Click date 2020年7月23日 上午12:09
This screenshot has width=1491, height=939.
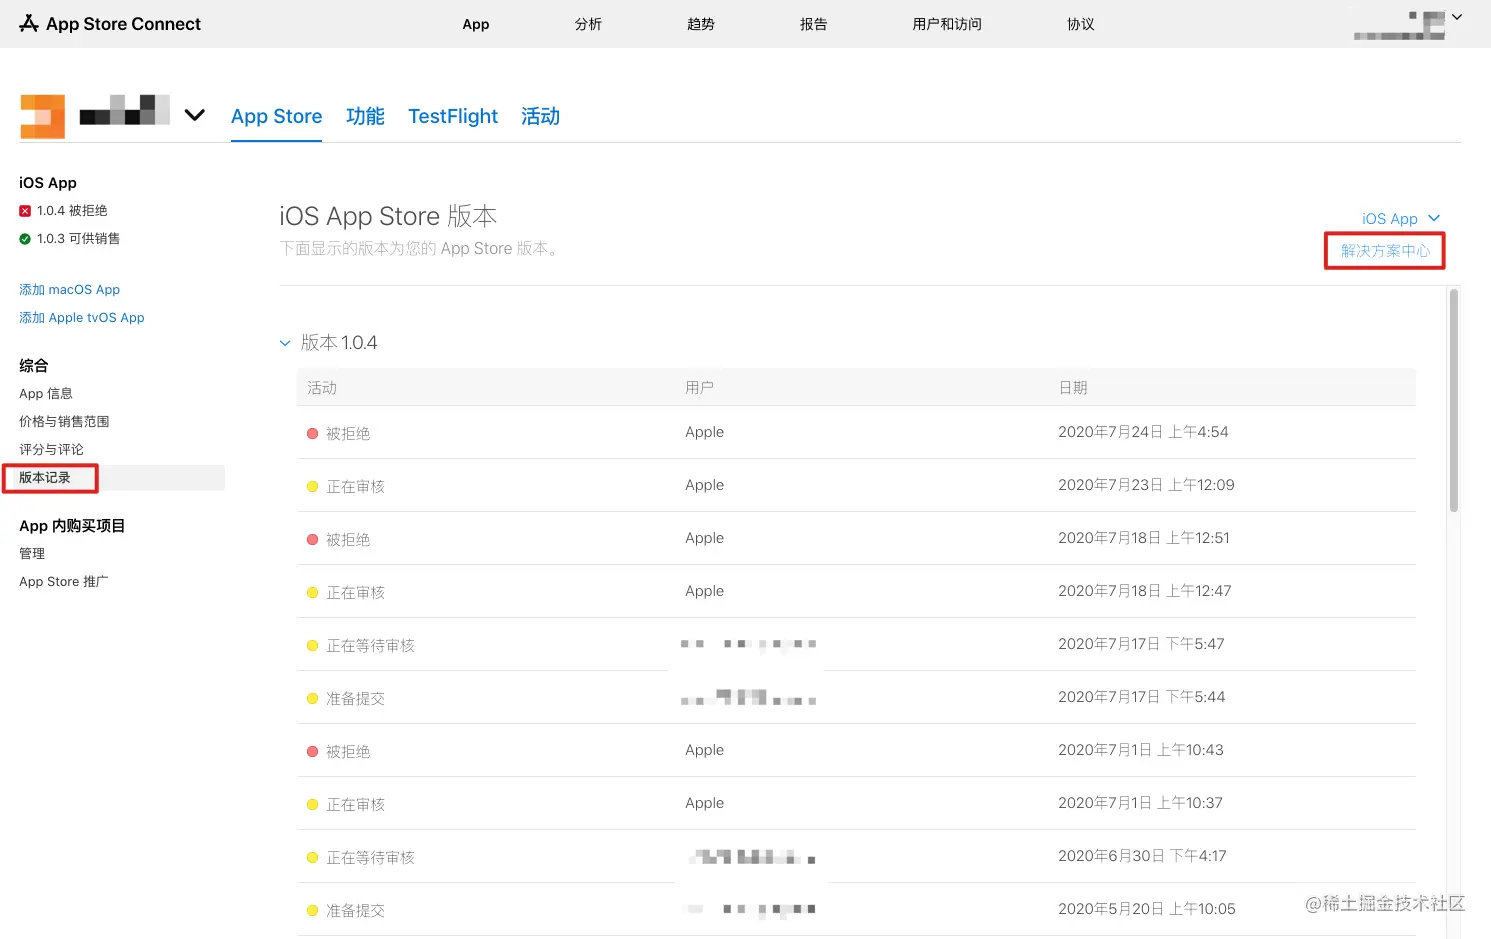point(1146,485)
